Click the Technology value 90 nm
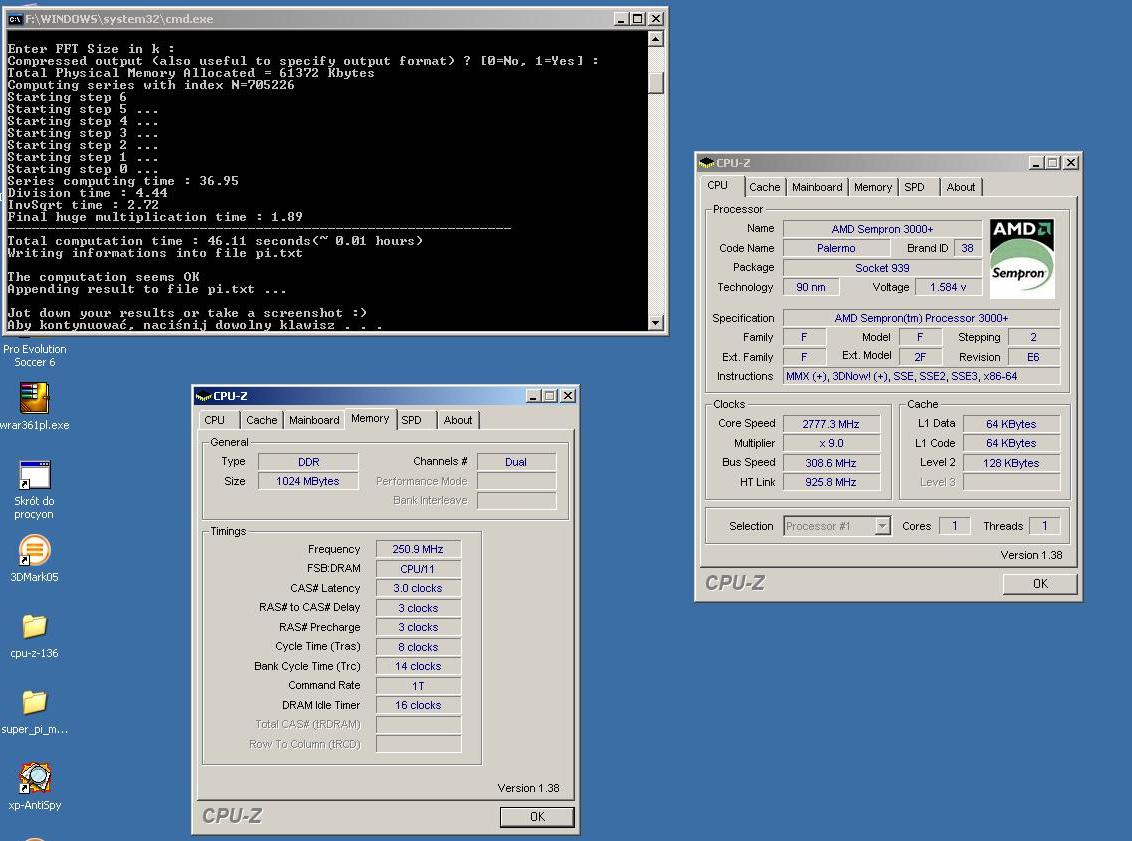This screenshot has height=841, width=1132. pyautogui.click(x=811, y=287)
